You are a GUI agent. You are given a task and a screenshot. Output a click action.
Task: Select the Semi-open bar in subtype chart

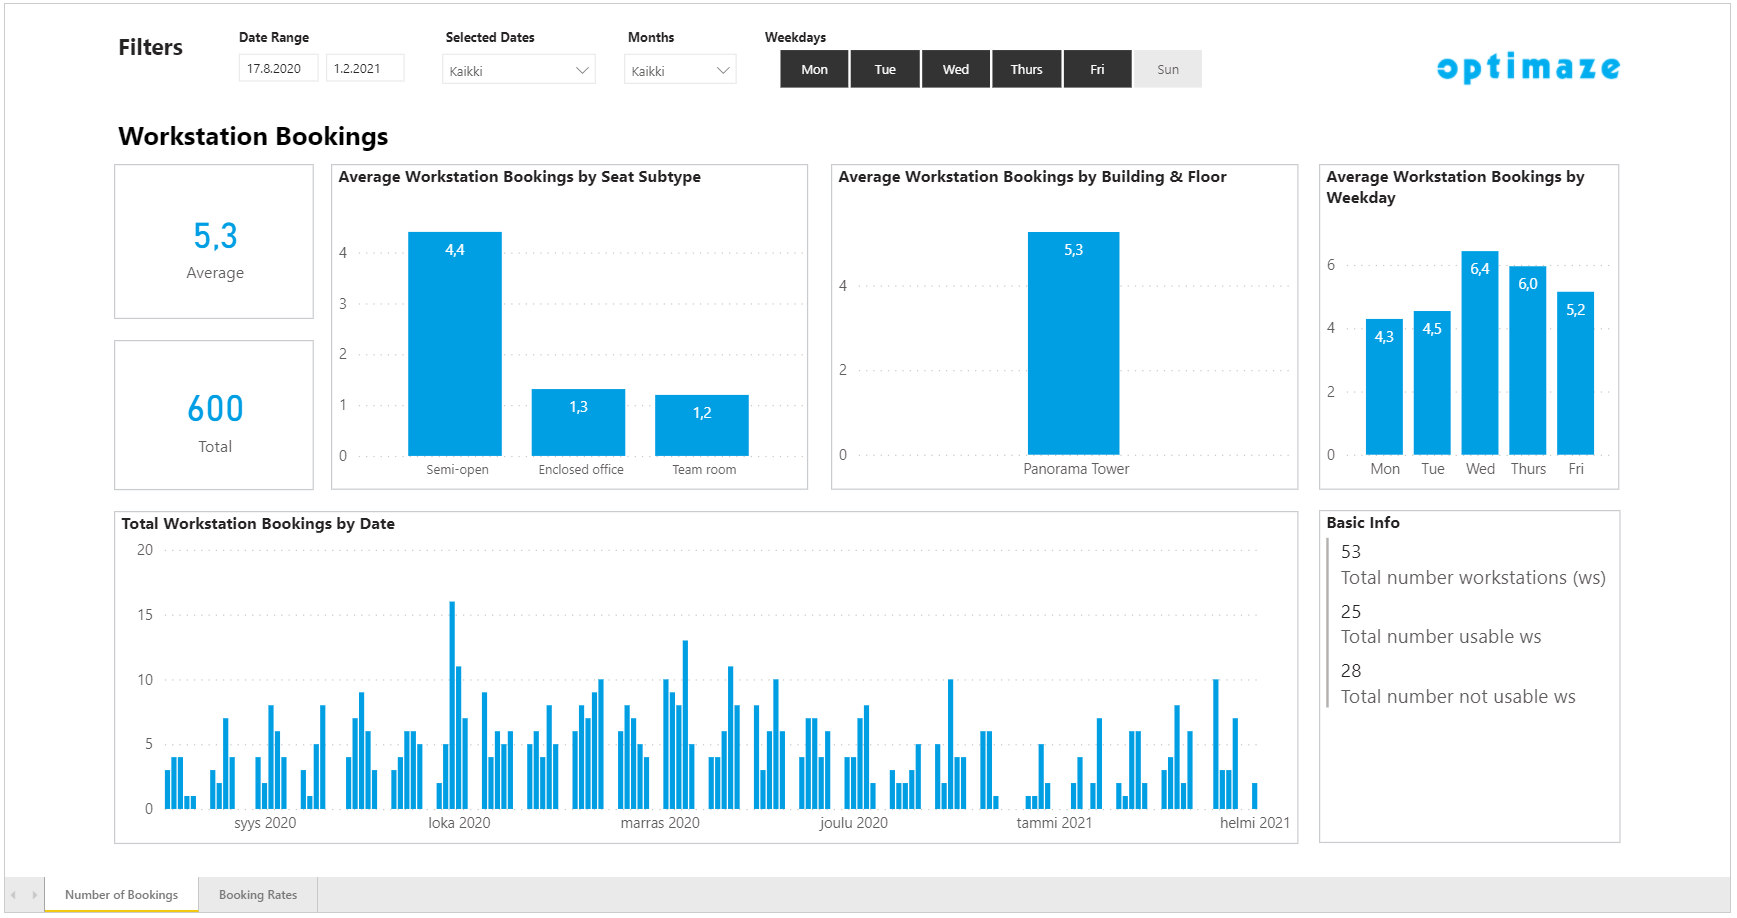tap(455, 345)
